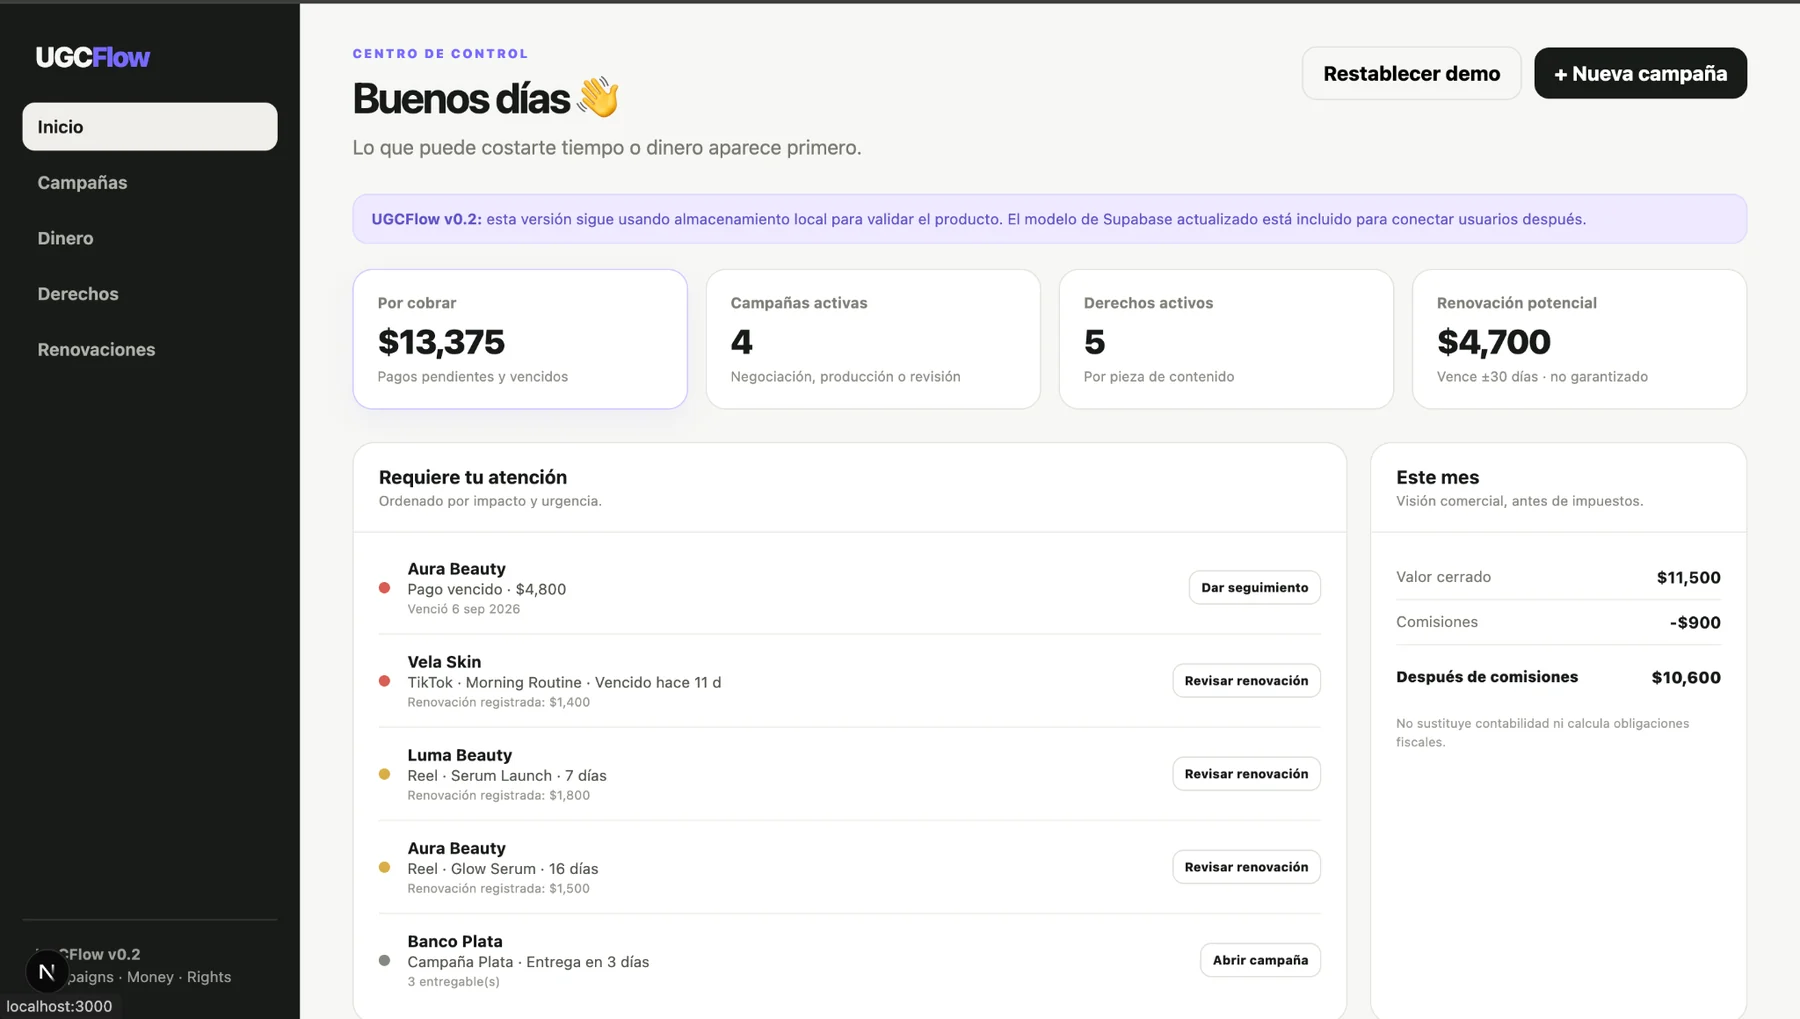Click Revisar renovación for Luma Beauty

1246,773
